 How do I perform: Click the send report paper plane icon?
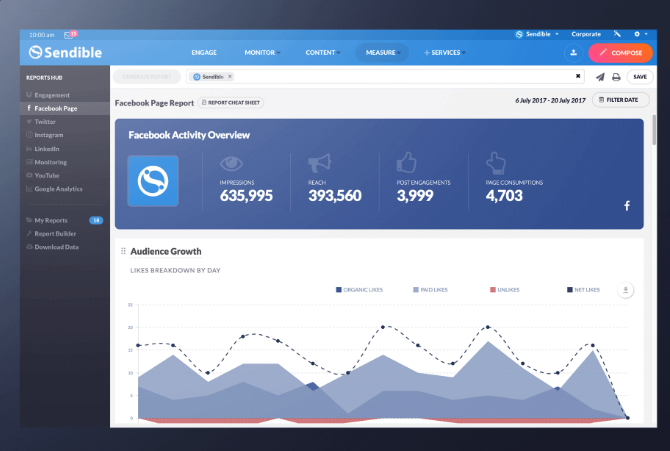pos(600,76)
